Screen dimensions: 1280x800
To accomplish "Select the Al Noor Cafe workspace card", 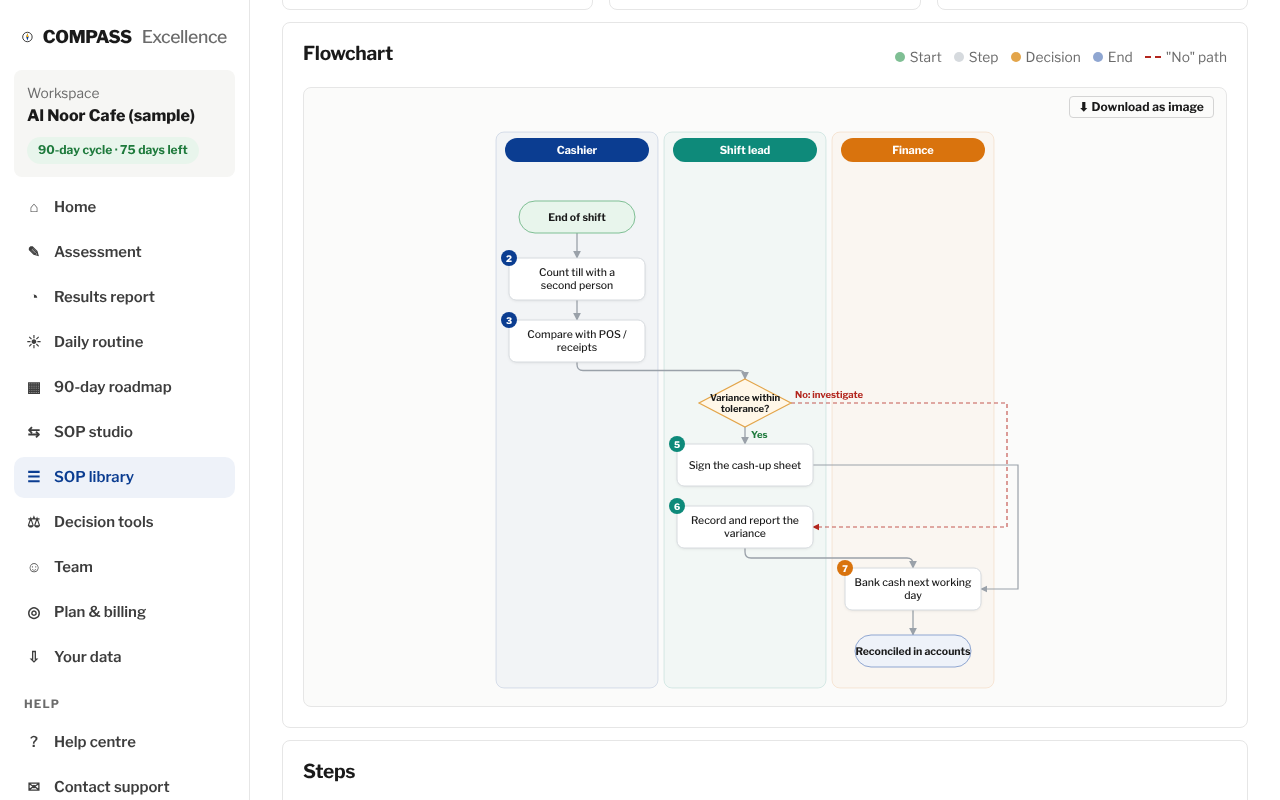I will (x=124, y=123).
